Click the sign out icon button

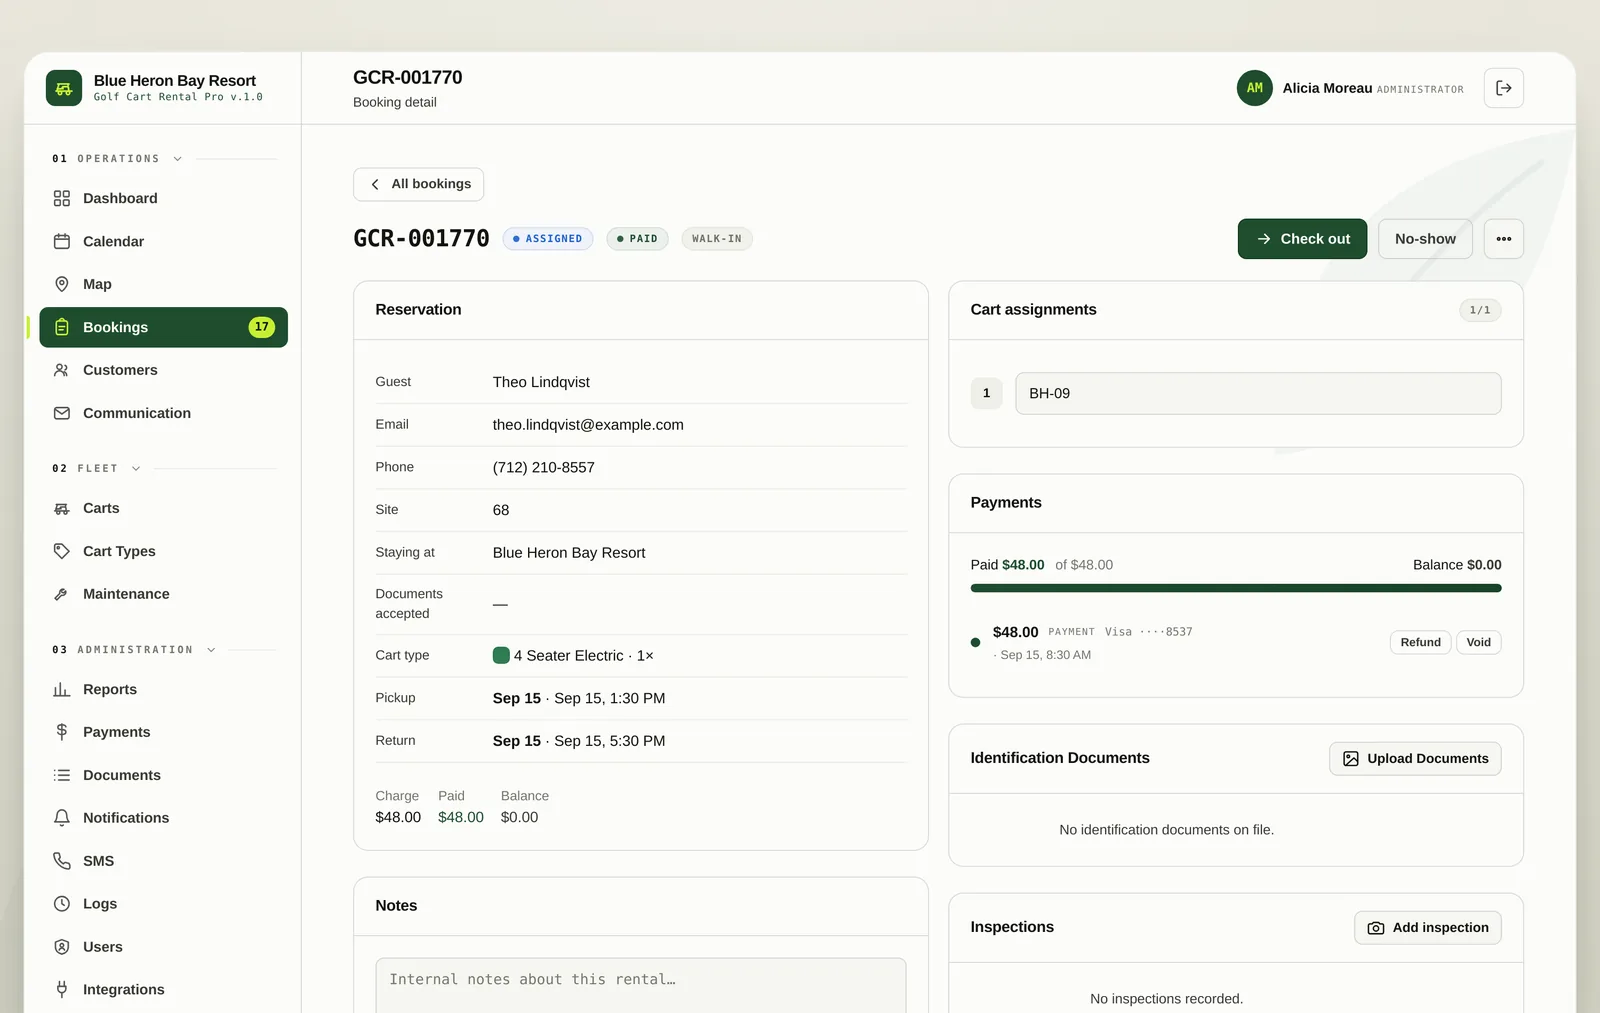[1504, 88]
